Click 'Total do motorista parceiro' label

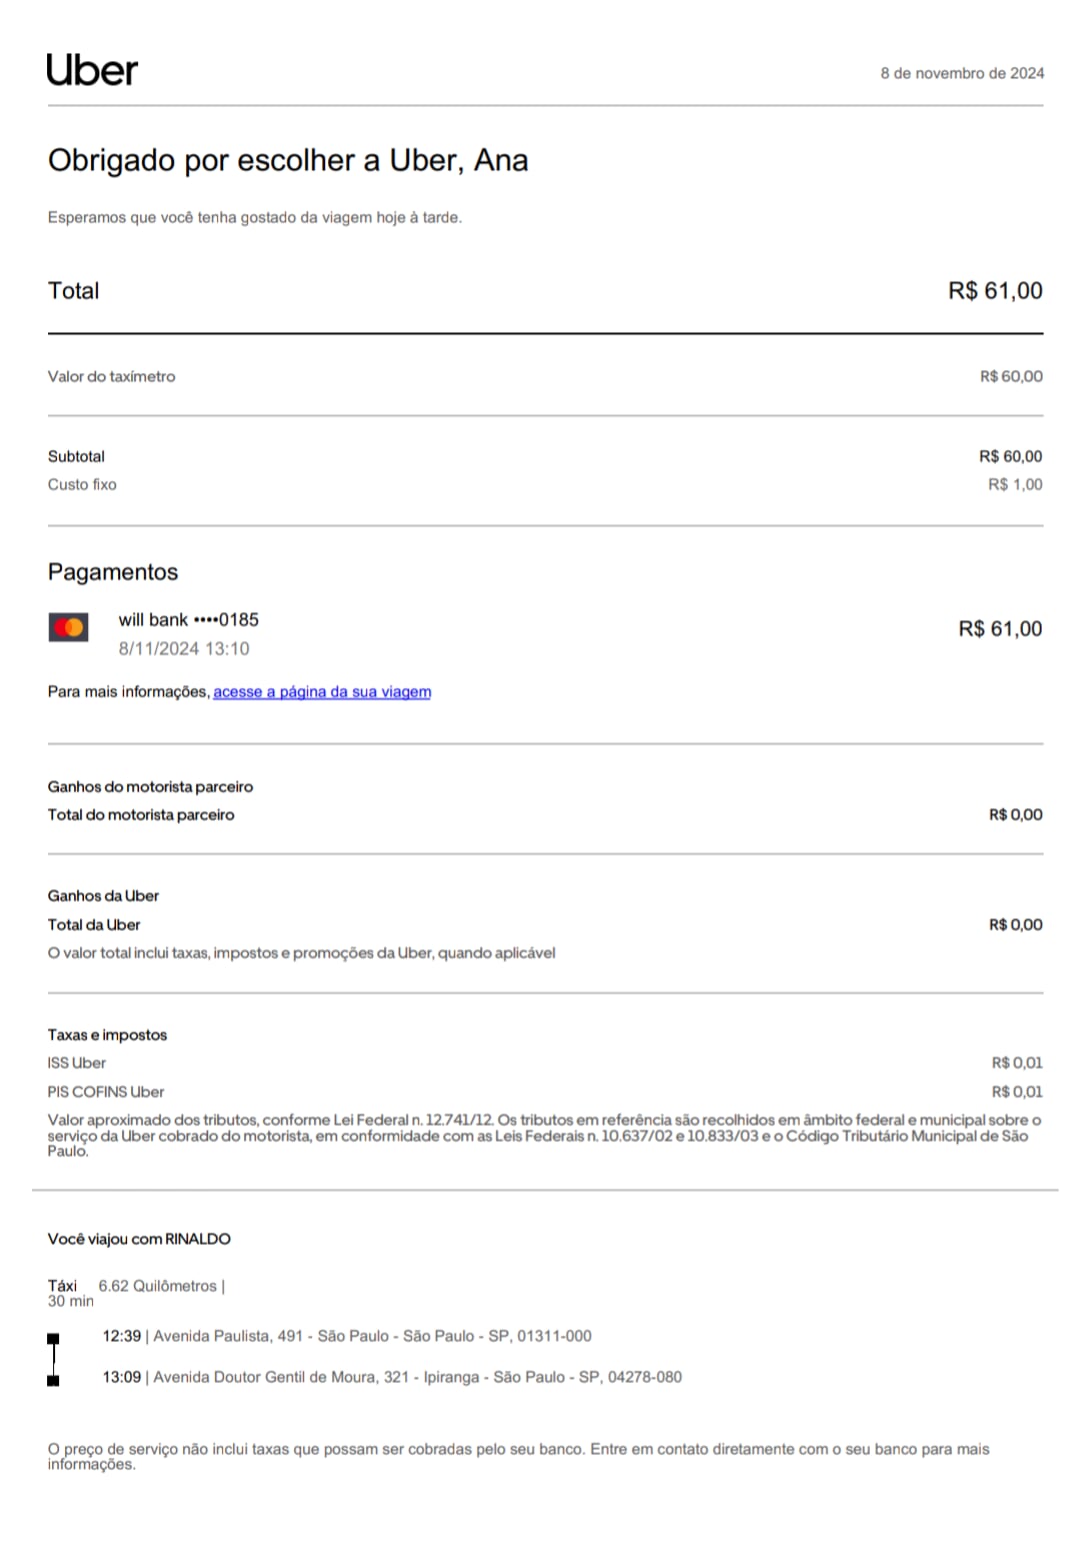pyautogui.click(x=141, y=815)
